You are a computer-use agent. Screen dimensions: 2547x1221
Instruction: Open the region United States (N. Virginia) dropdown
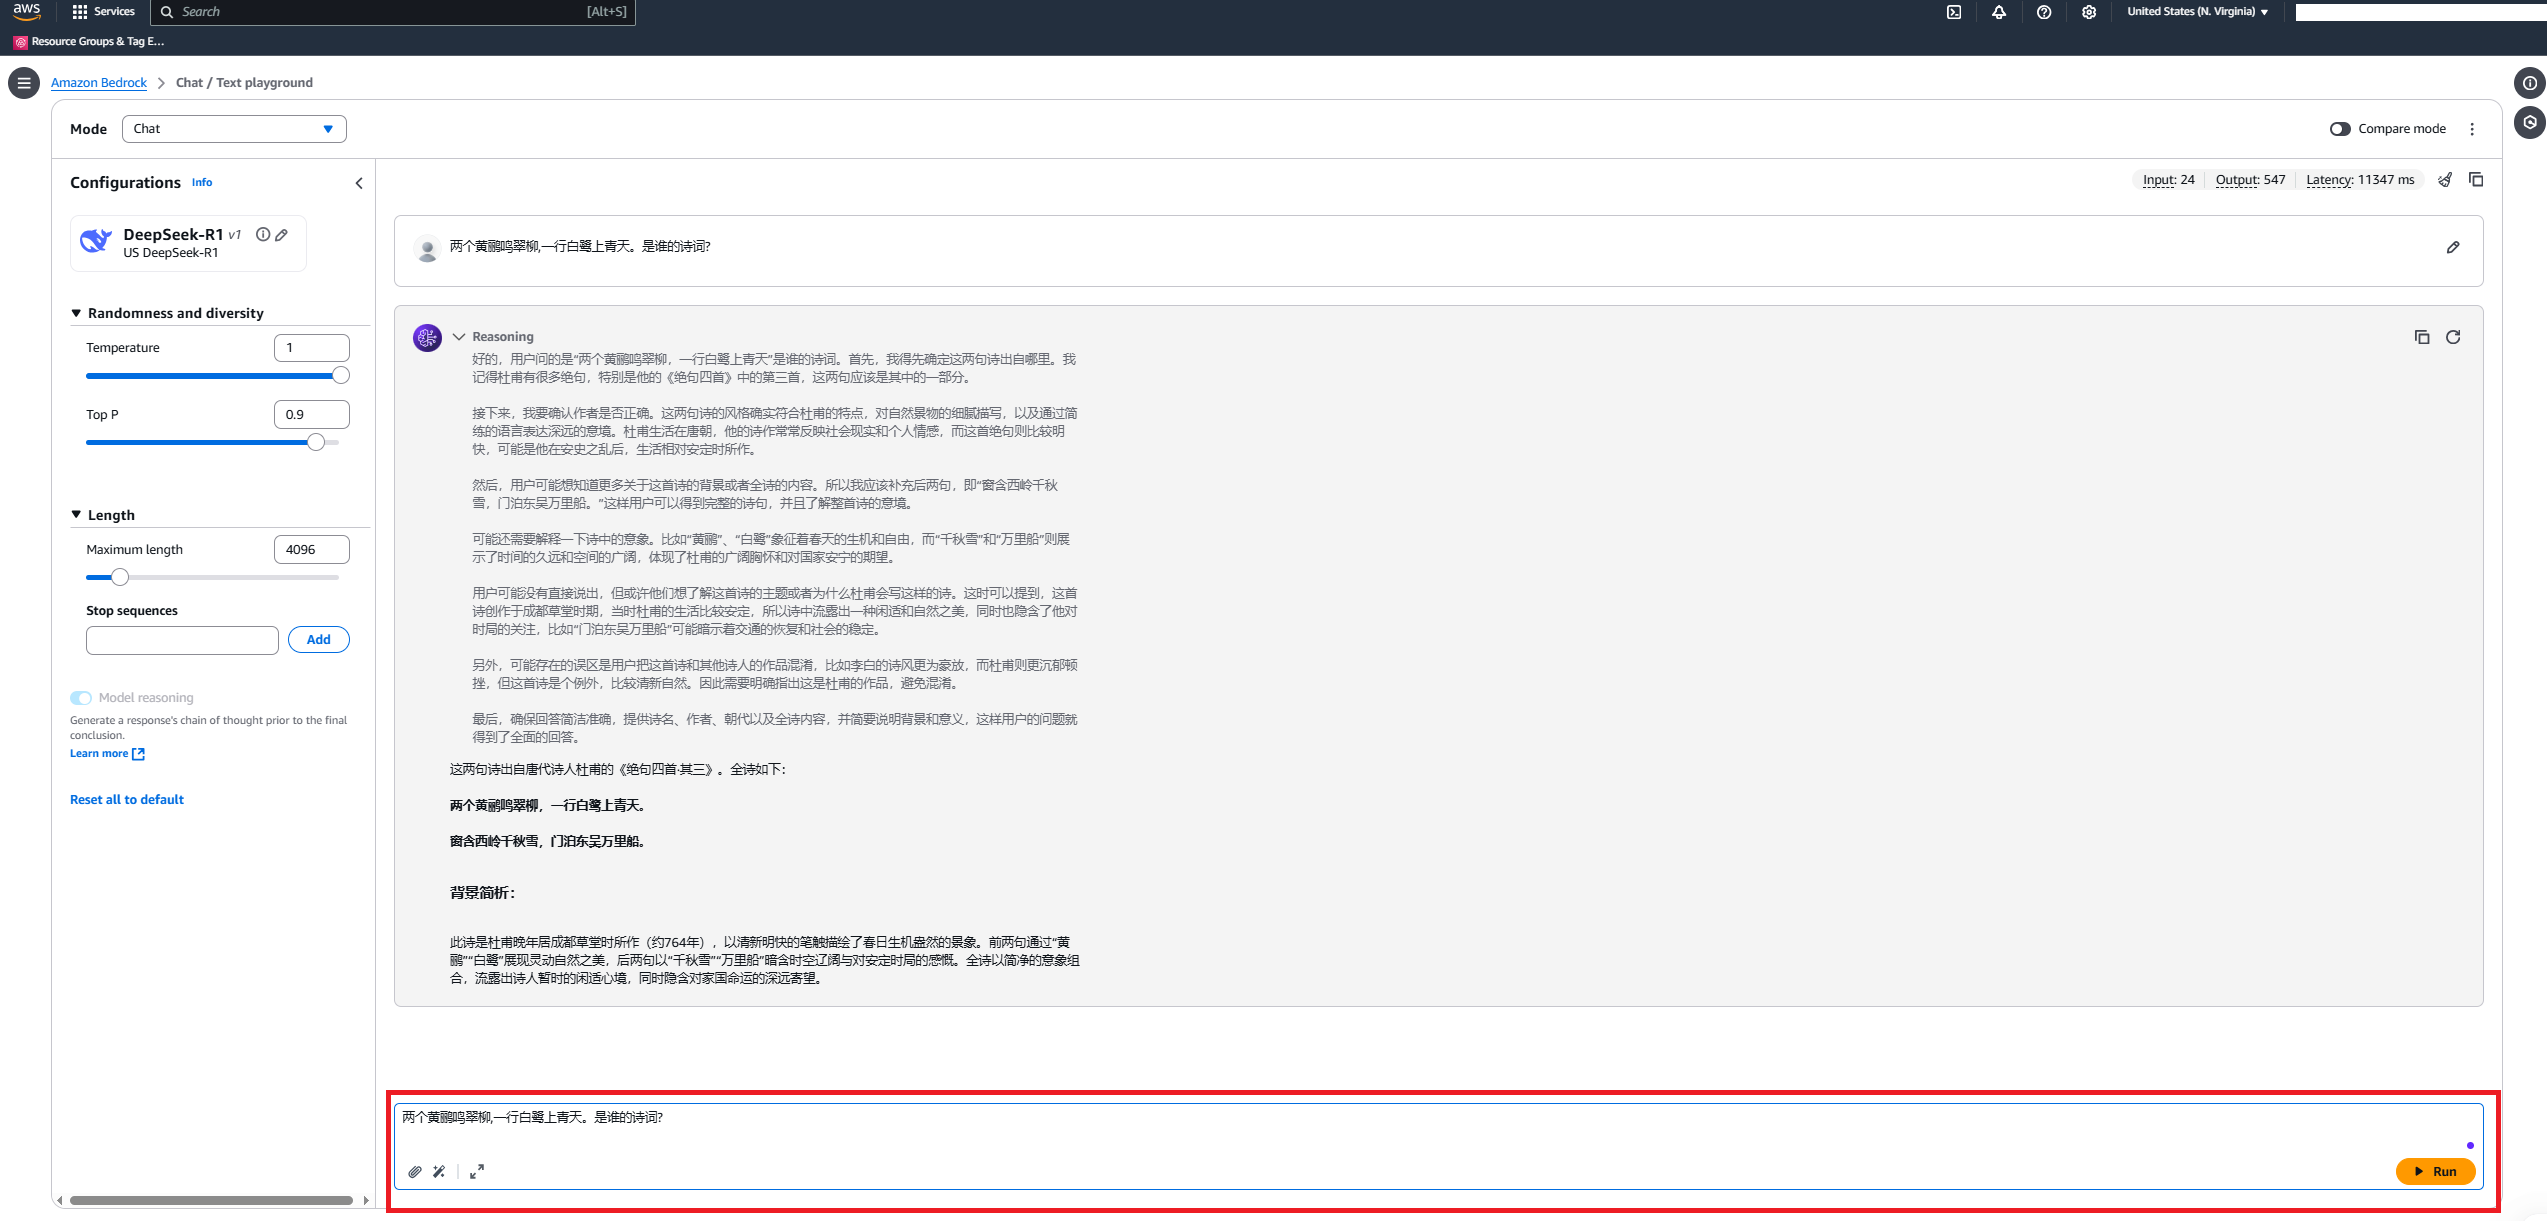pos(2197,12)
